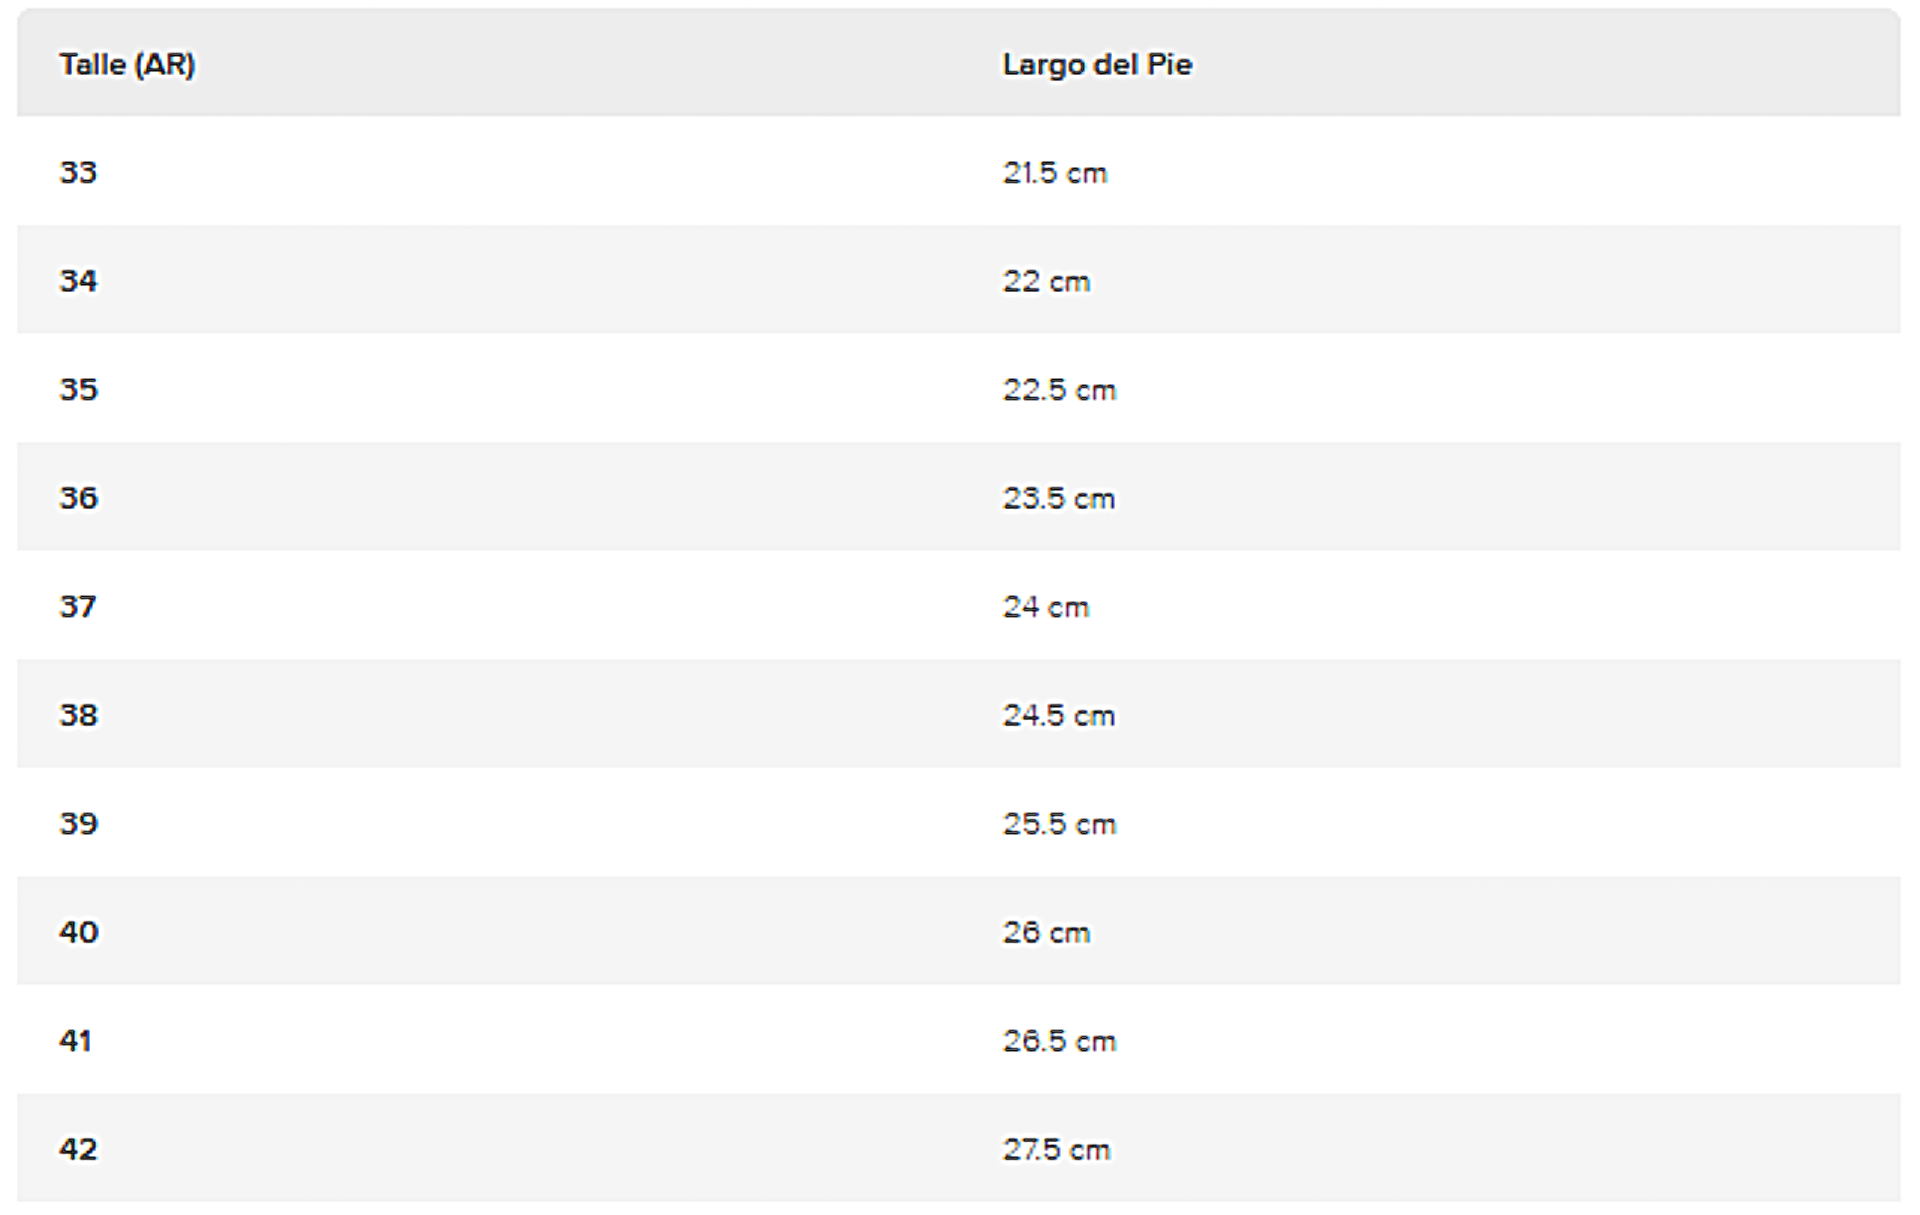Image resolution: width=1920 pixels, height=1215 pixels.
Task: Choose size 36 cell
Action: [78, 498]
